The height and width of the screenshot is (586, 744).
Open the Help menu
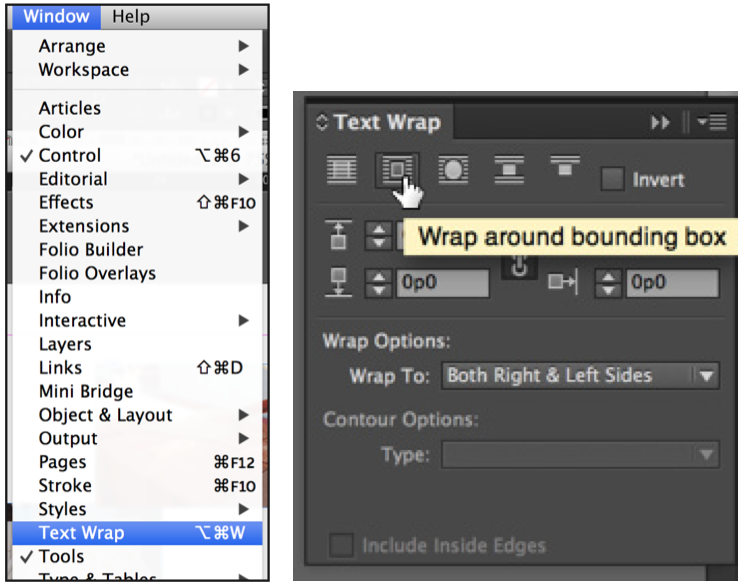coord(131,16)
